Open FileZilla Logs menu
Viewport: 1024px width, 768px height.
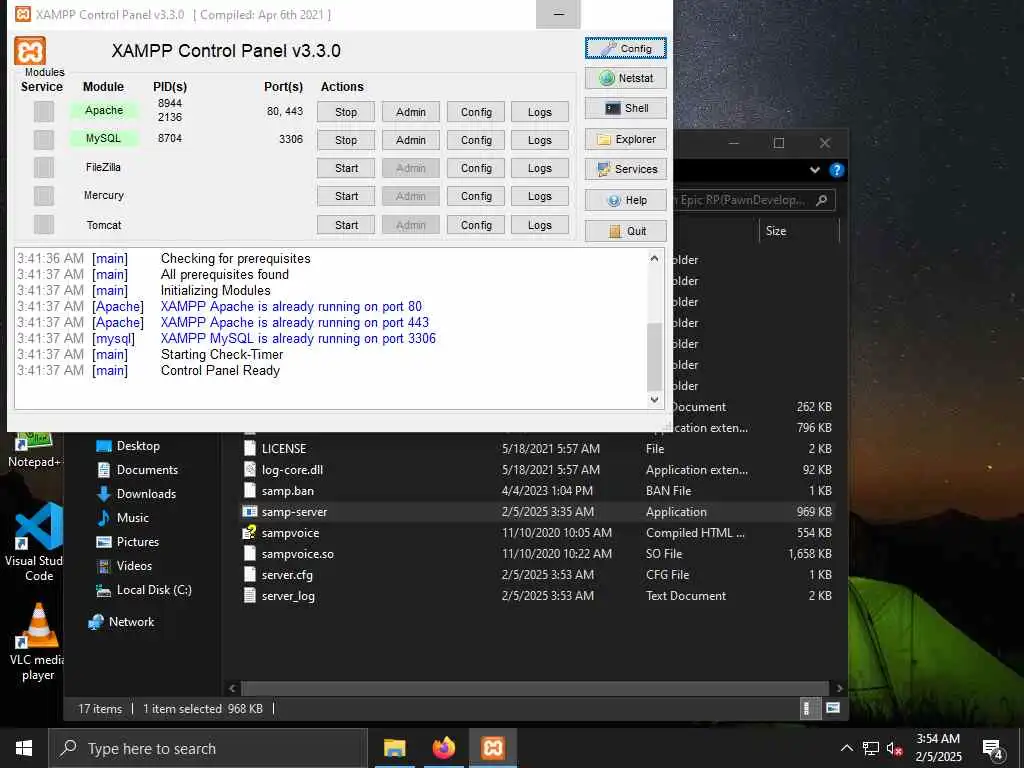pos(540,168)
